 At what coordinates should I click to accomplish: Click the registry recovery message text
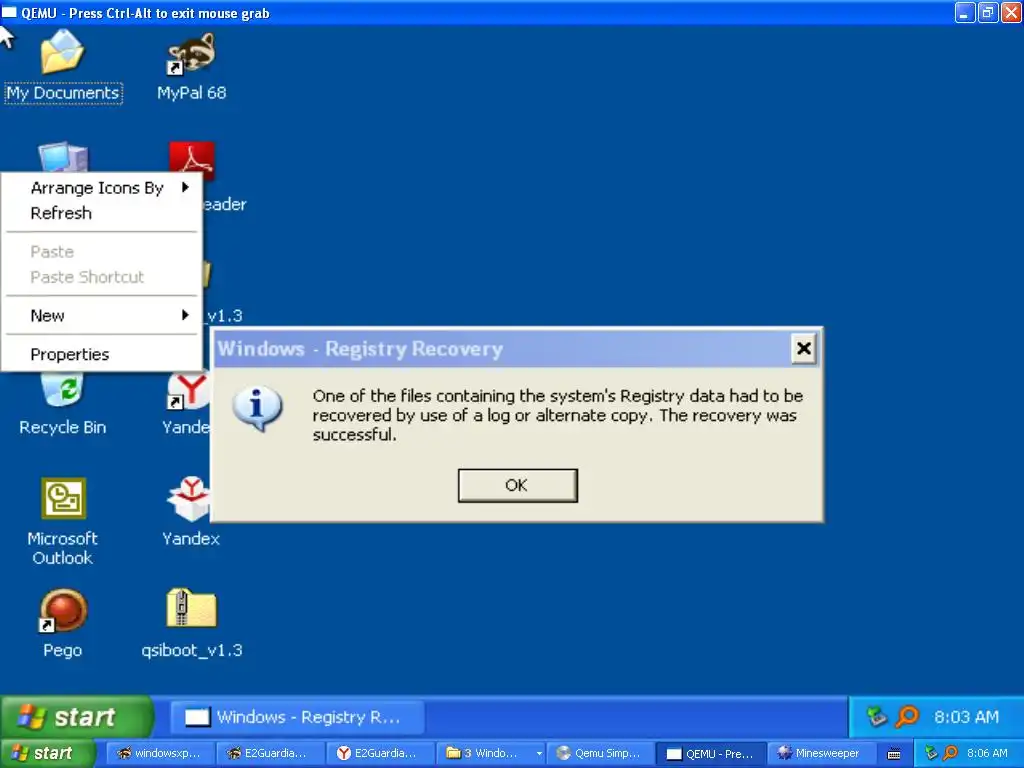click(x=558, y=415)
